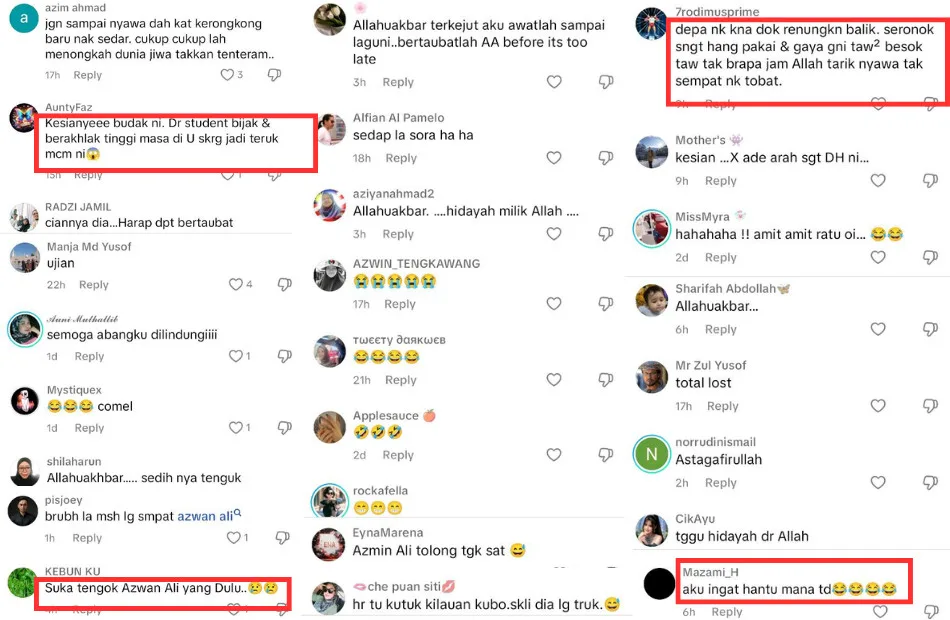Open azim ahmad's teal avatar
Screen dimensions: 950x620
[x=24, y=17]
